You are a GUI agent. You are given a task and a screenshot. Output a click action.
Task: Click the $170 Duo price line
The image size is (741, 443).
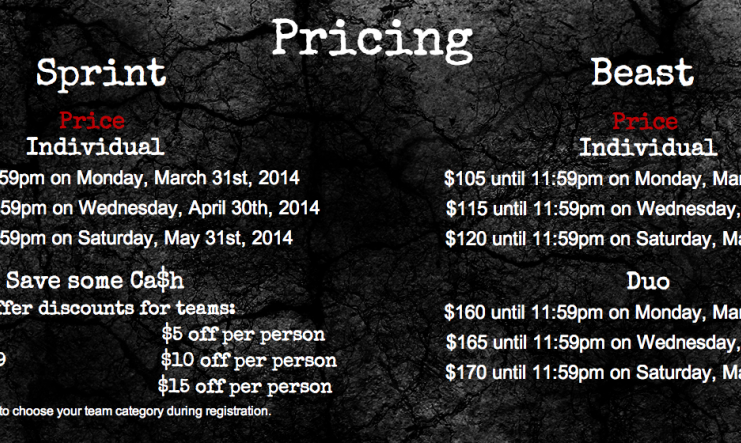pyautogui.click(x=593, y=373)
